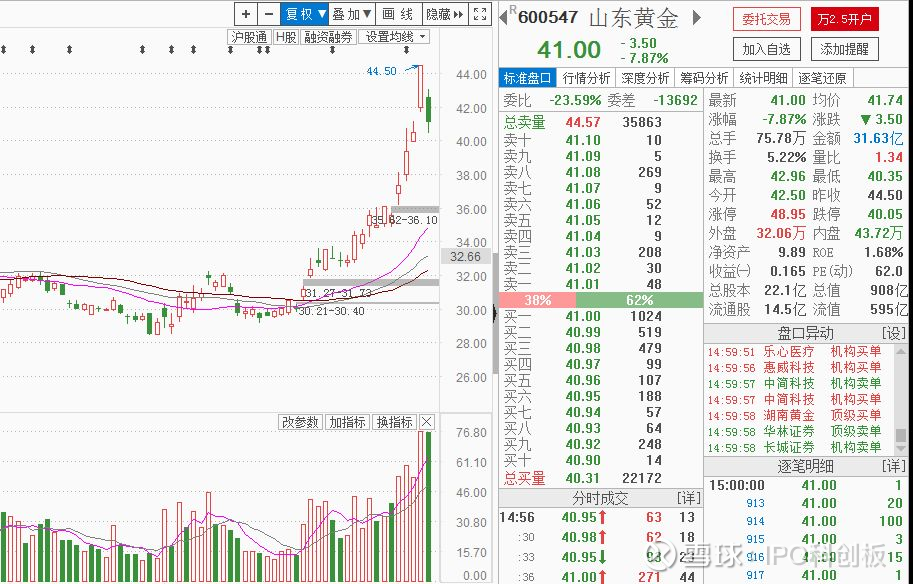The image size is (913, 584).
Task: Click the zoom in plus button
Action: (x=246, y=14)
